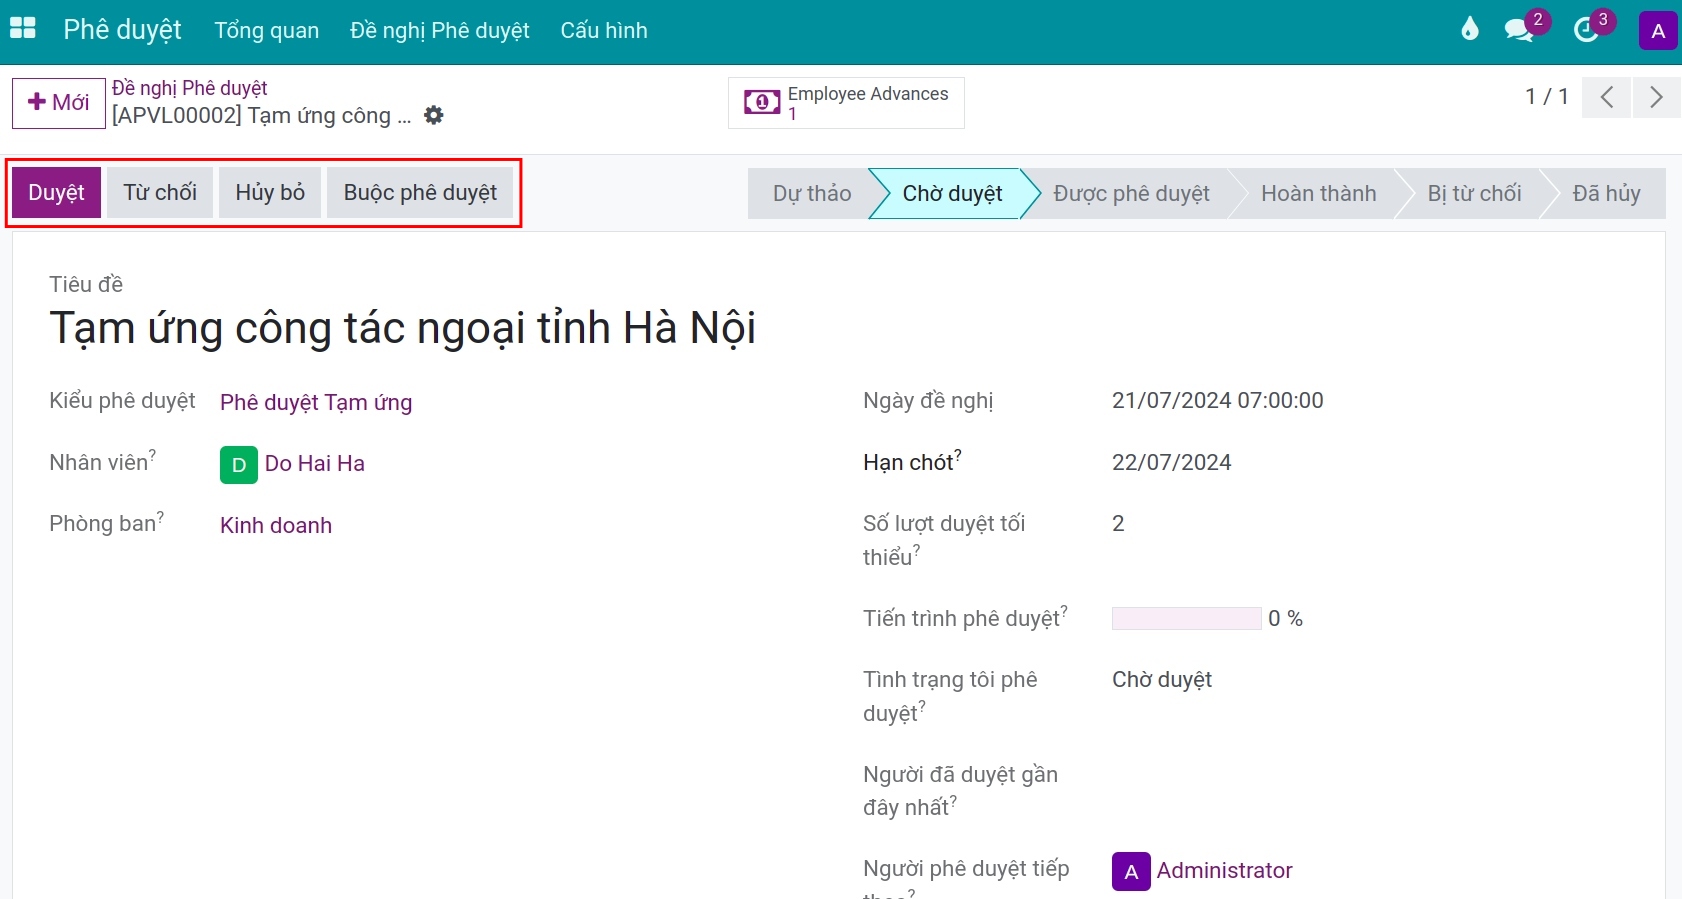Click the droplet debug icon in top bar
This screenshot has height=899, width=1682.
pos(1469,29)
